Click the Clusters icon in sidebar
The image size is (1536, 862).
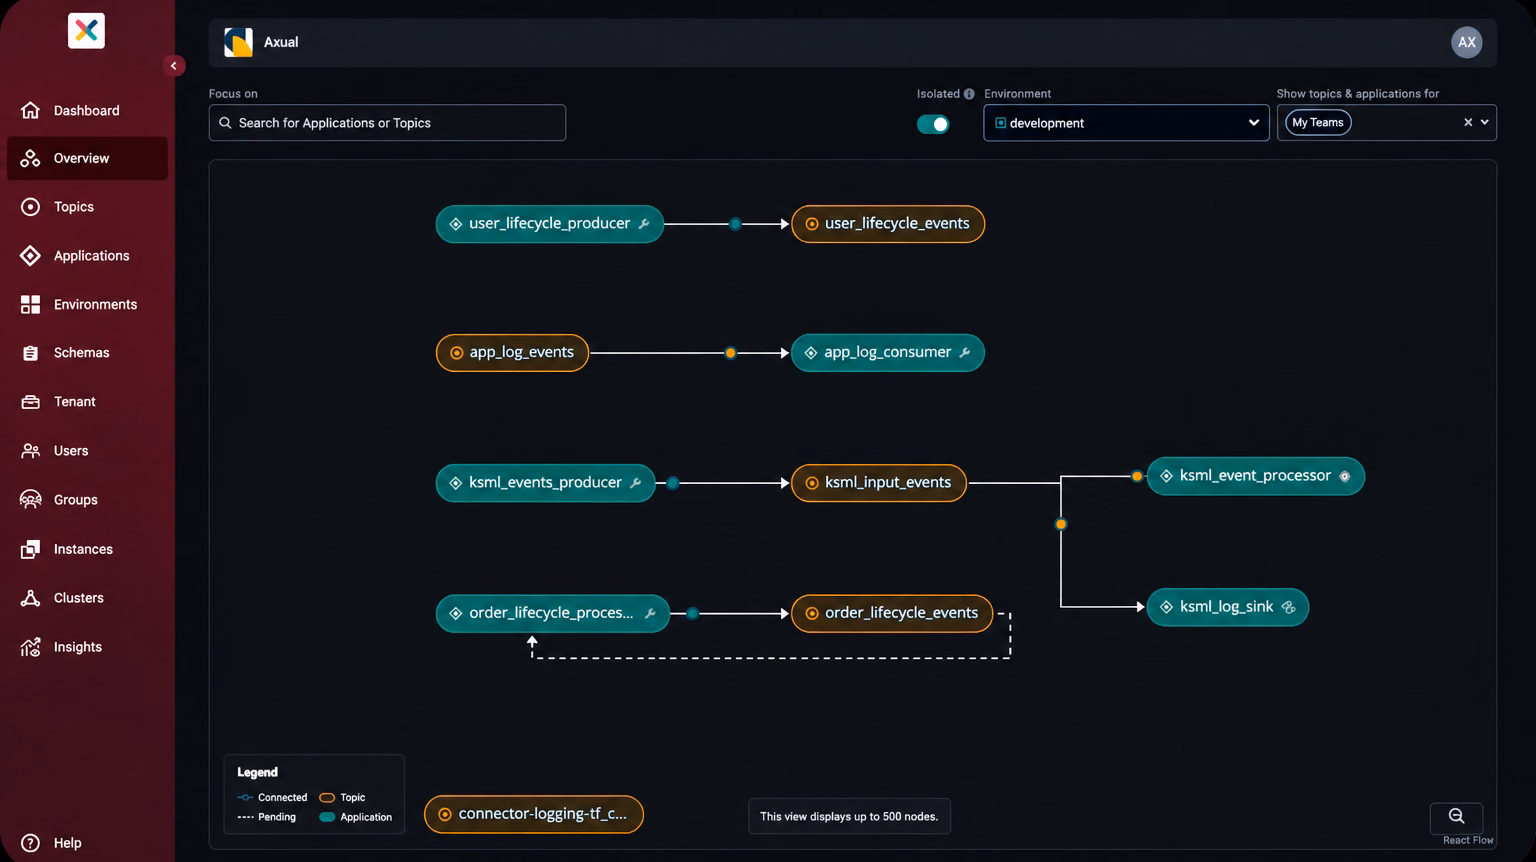coord(31,598)
